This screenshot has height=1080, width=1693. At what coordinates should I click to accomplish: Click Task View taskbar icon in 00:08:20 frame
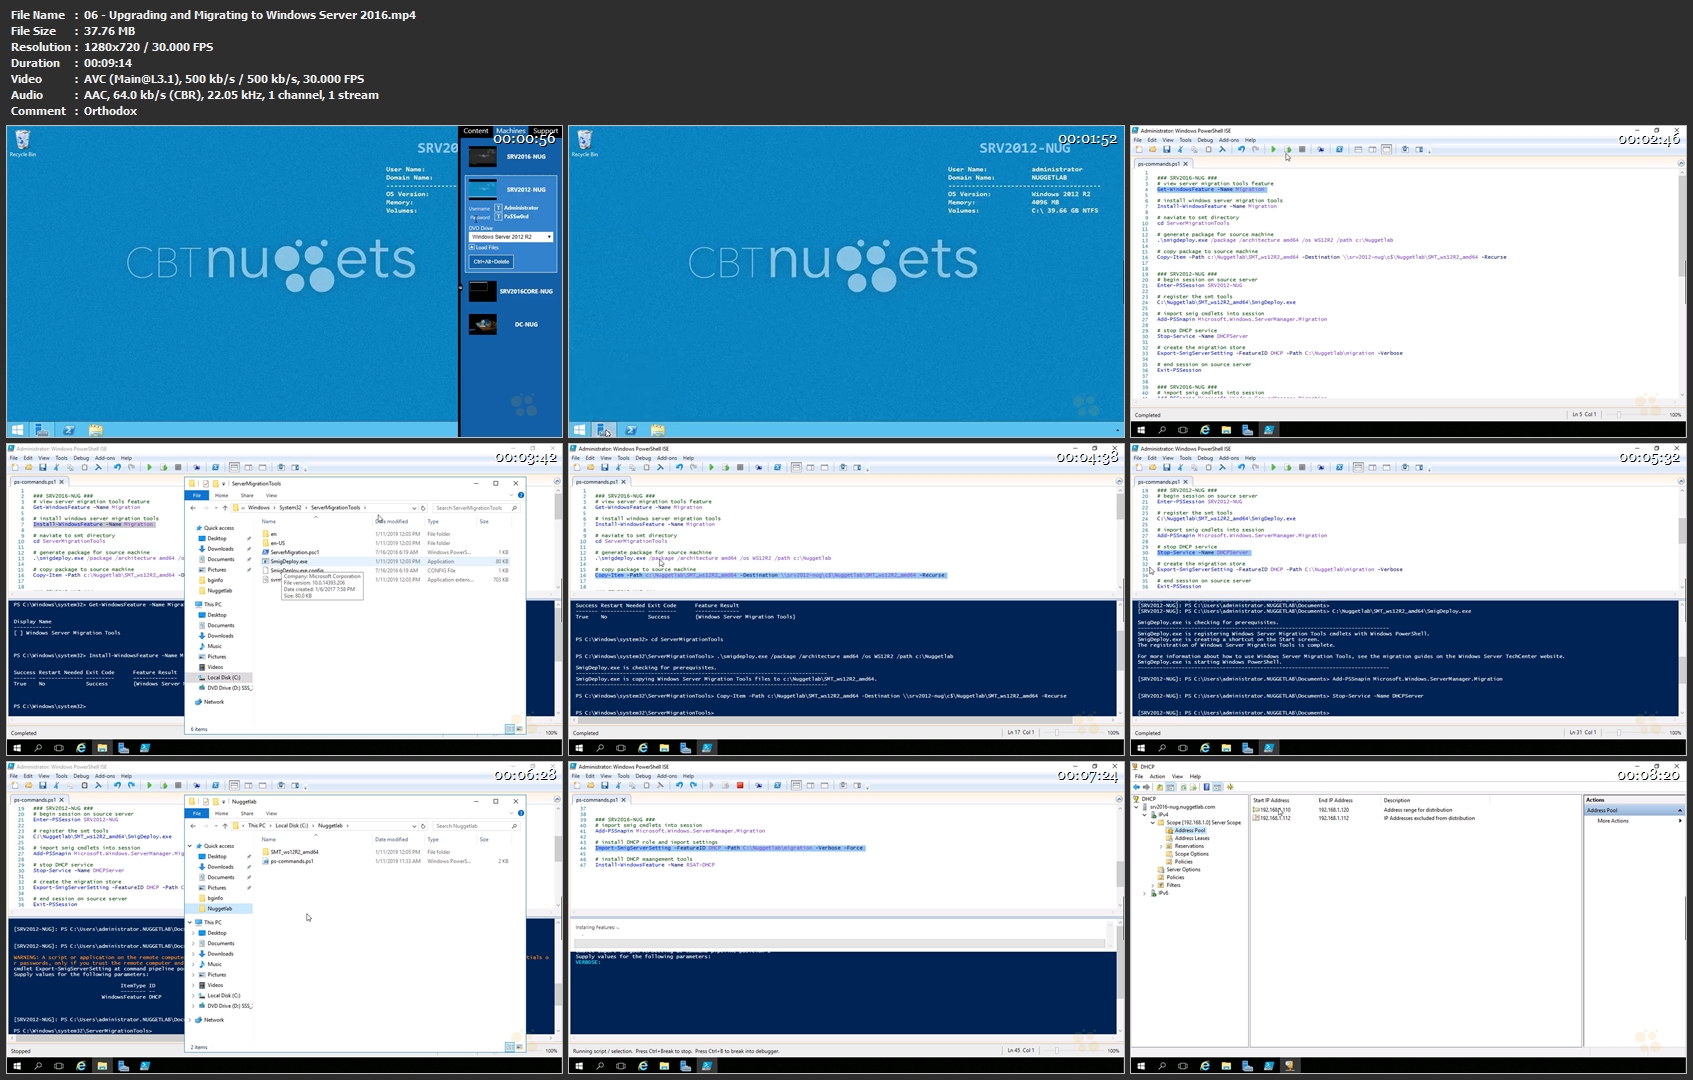tap(1183, 1066)
